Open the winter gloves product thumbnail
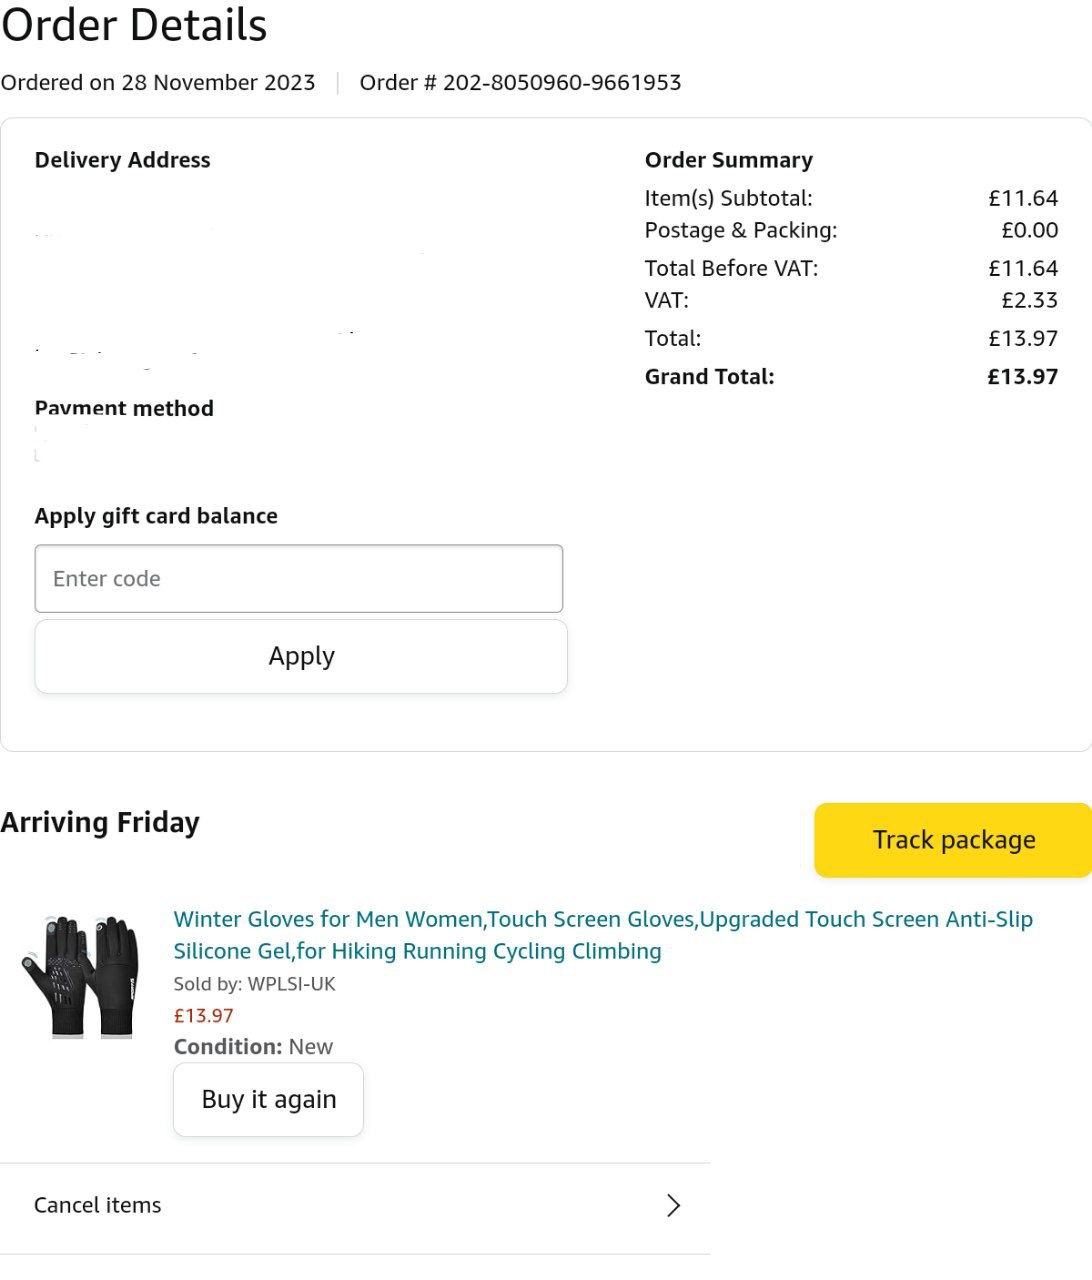 click(x=81, y=976)
